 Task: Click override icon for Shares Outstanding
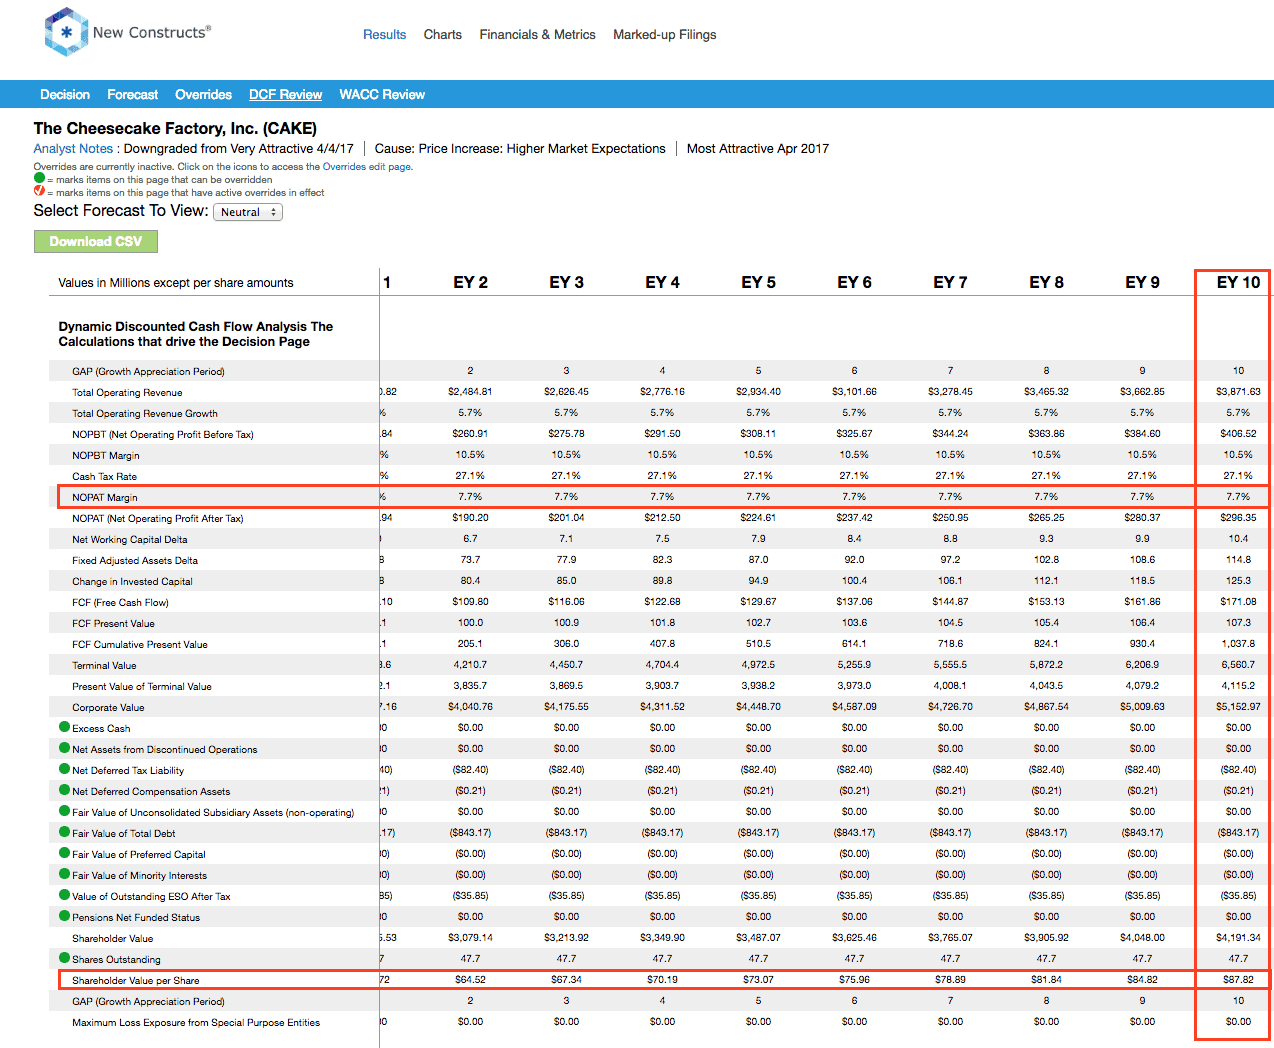click(64, 958)
